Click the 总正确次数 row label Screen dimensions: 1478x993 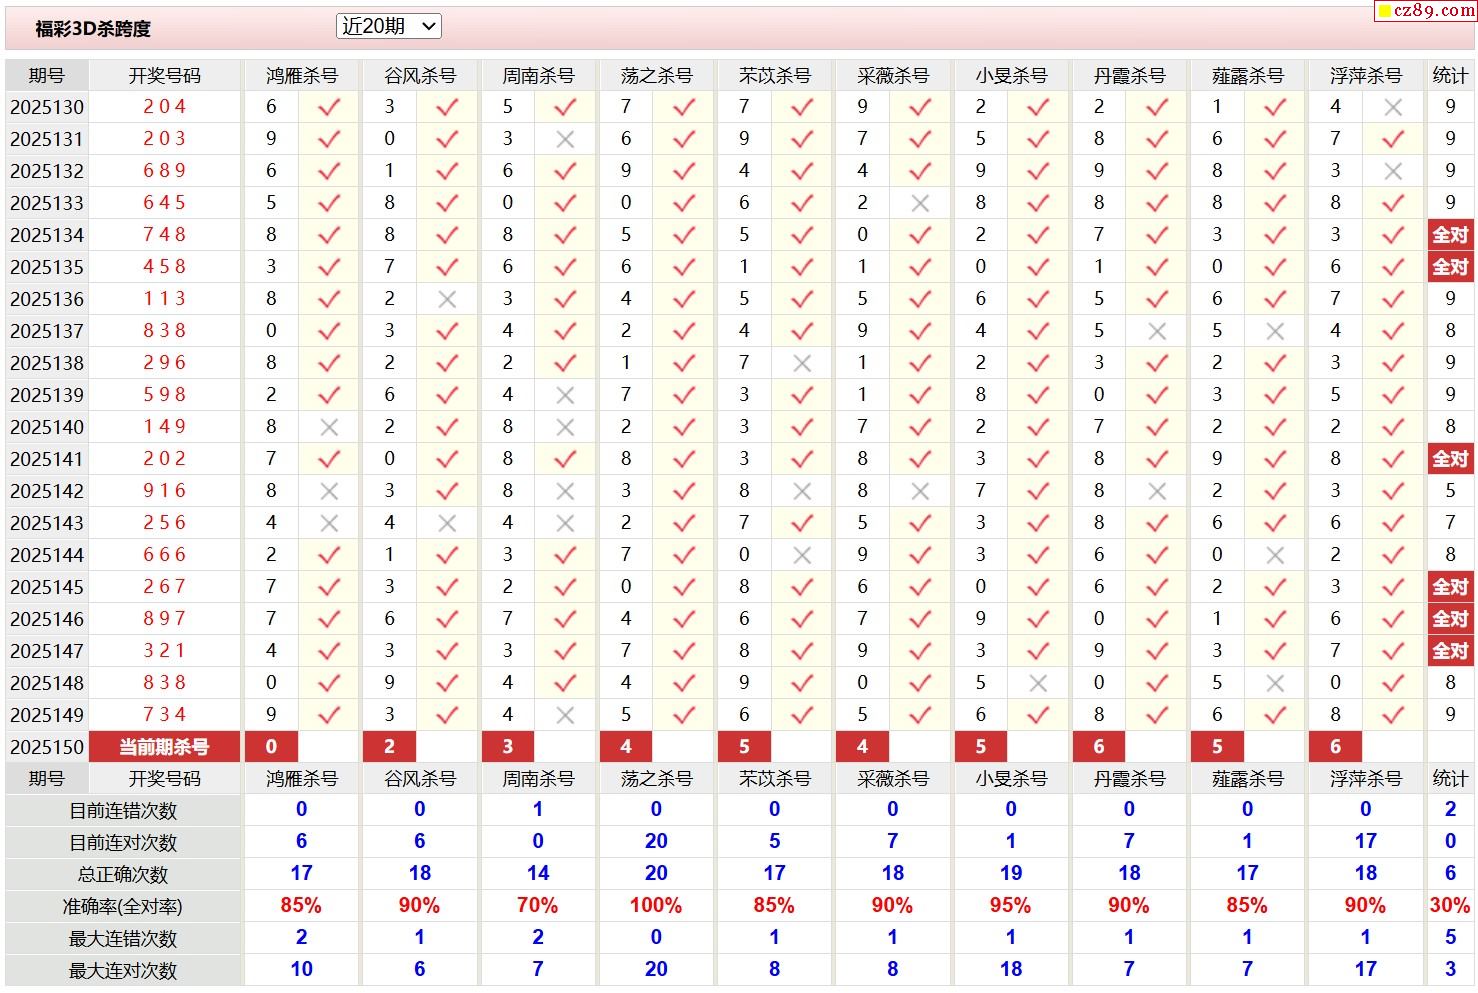[x=123, y=875]
